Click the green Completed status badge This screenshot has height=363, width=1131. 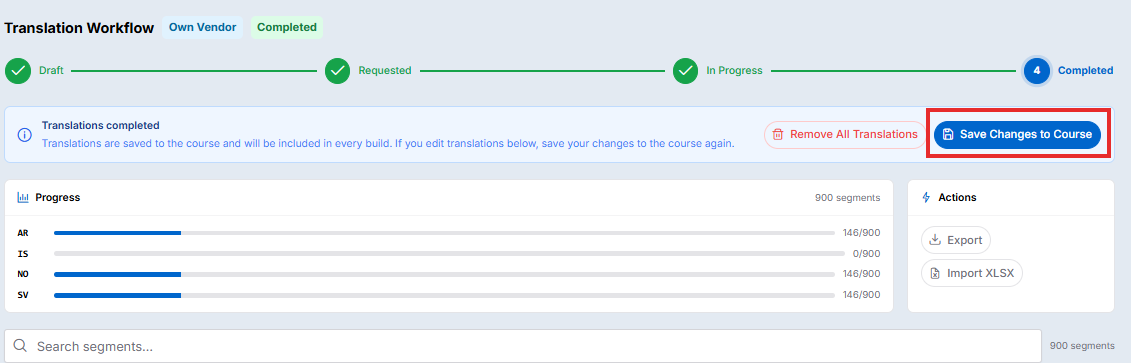(x=286, y=27)
